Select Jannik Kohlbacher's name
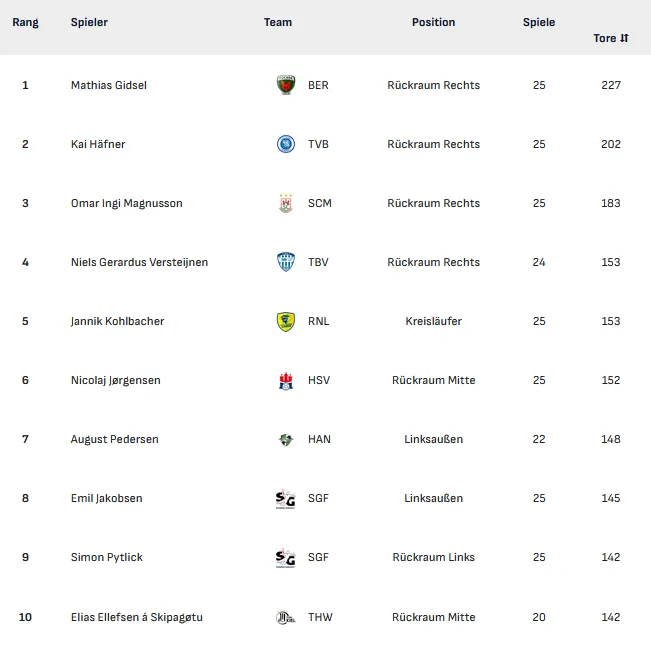651x646 pixels. pyautogui.click(x=117, y=321)
